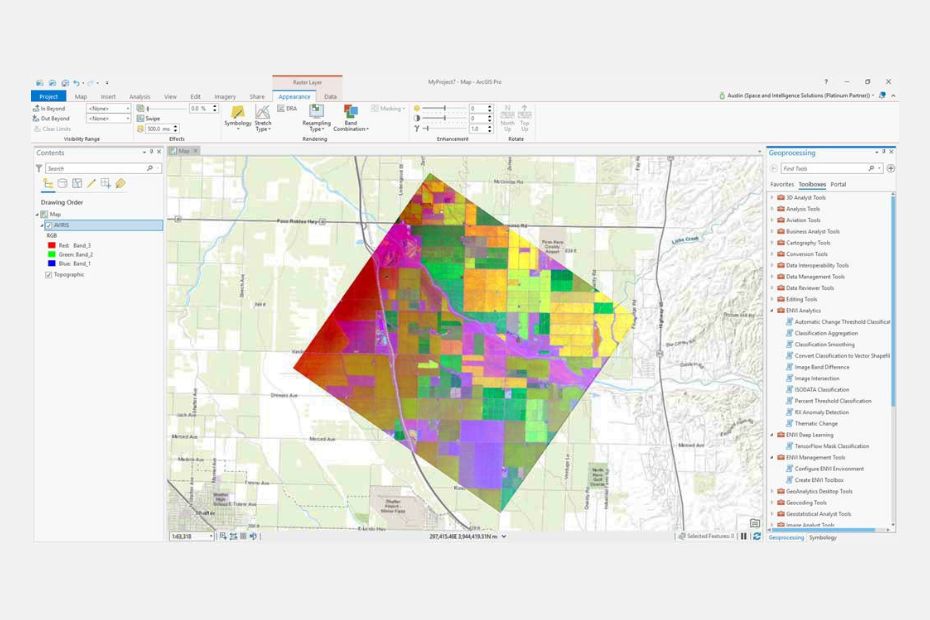Collapse ENVI Management Tools toolbox
The image size is (930, 620).
click(x=772, y=457)
